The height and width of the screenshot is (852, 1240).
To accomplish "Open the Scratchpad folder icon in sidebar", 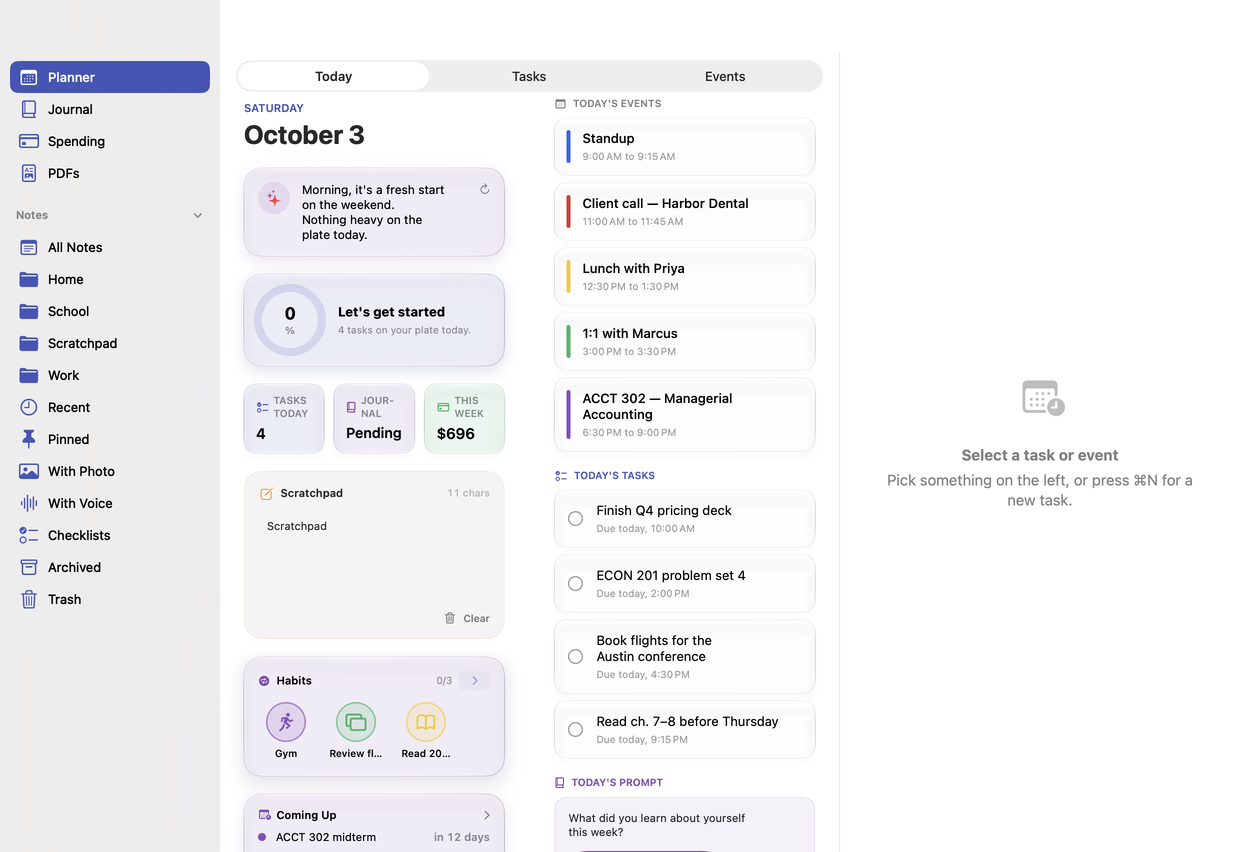I will tap(29, 343).
